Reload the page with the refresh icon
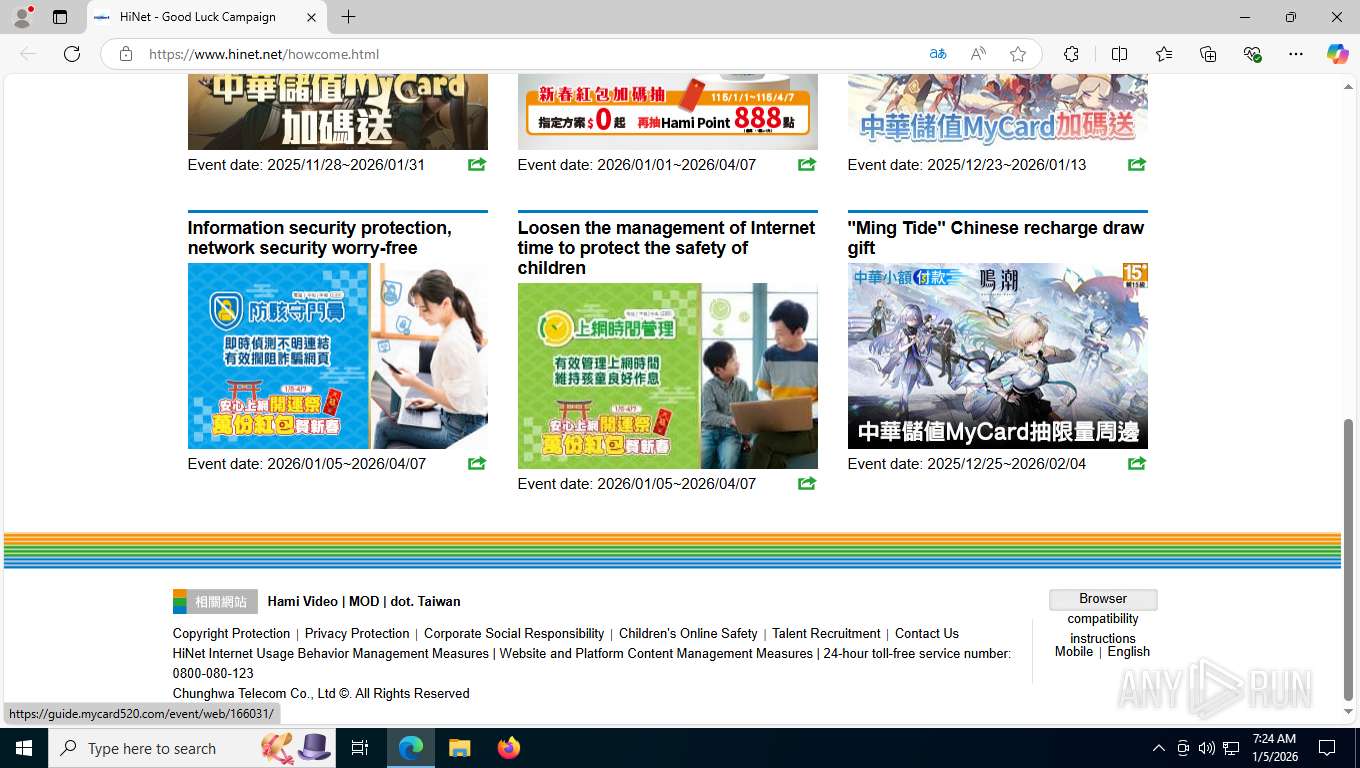1360x768 pixels. pos(72,54)
